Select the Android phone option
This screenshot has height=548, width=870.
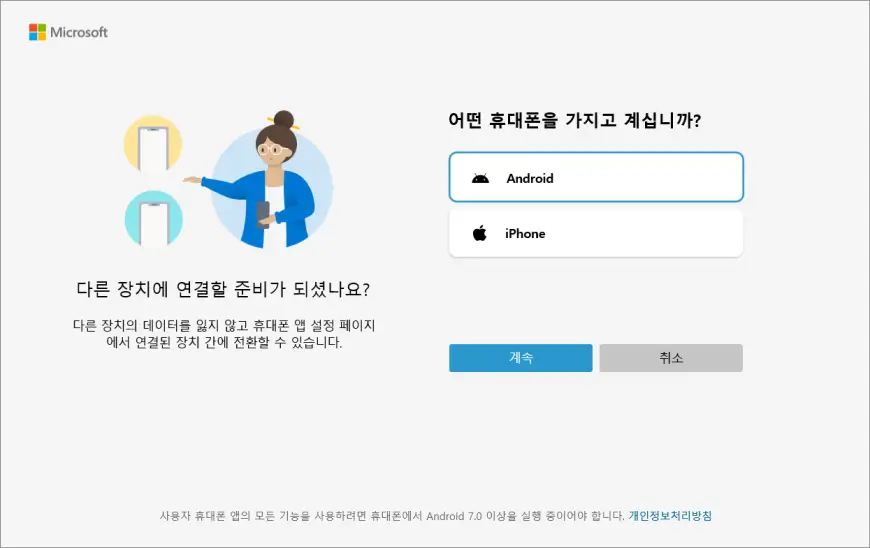coord(595,178)
